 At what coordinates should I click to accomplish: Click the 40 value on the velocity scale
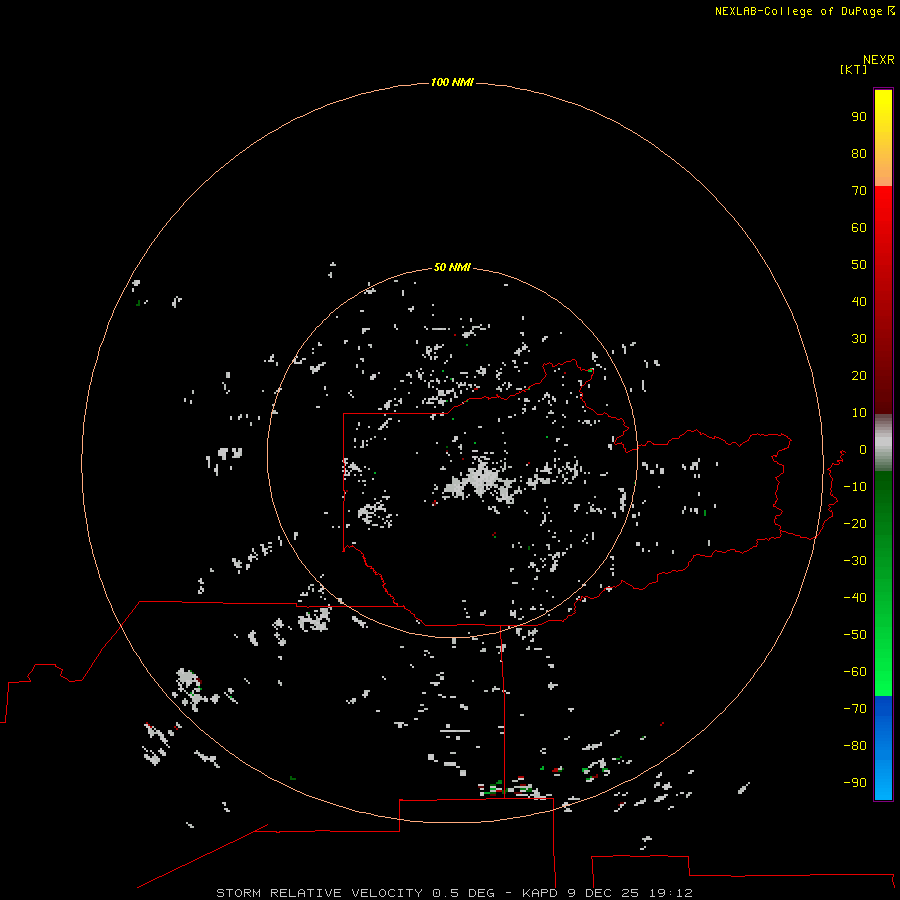click(x=859, y=301)
